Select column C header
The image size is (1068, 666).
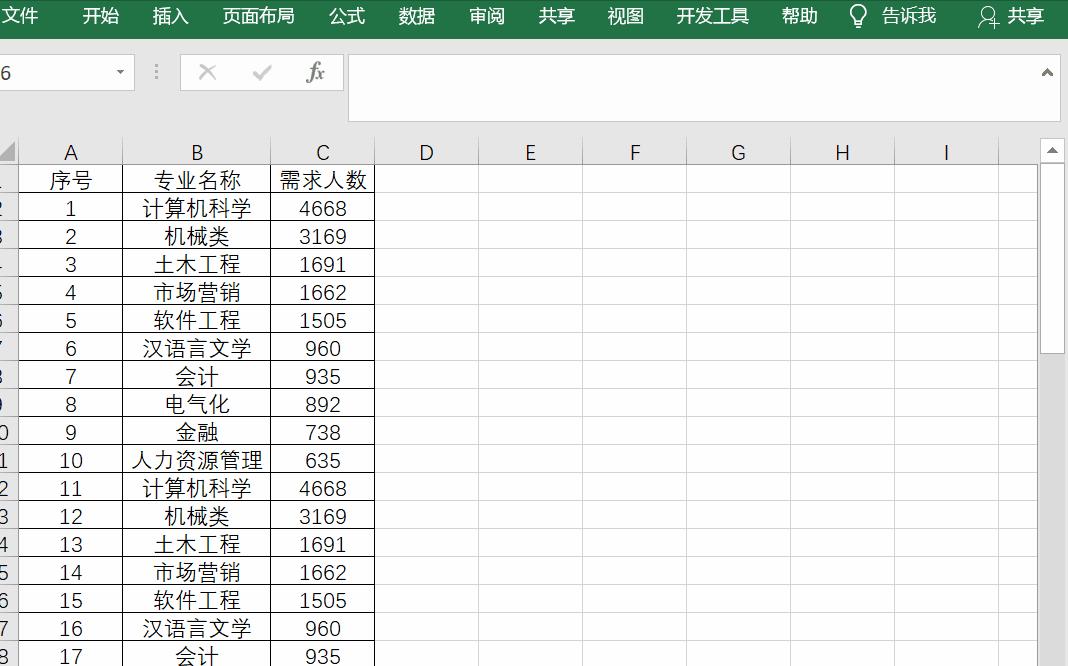click(322, 151)
